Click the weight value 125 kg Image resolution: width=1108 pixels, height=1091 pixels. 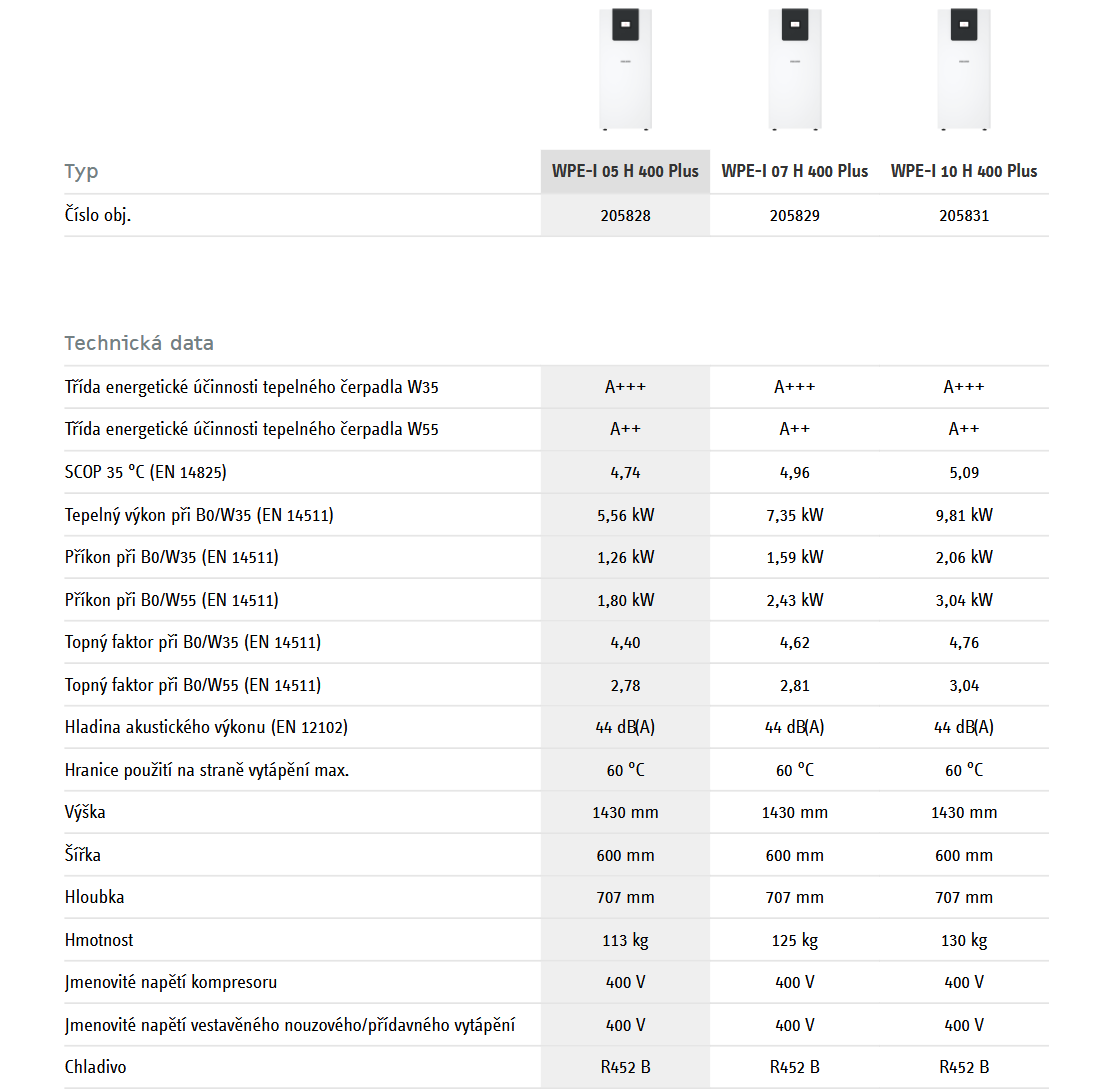point(795,940)
